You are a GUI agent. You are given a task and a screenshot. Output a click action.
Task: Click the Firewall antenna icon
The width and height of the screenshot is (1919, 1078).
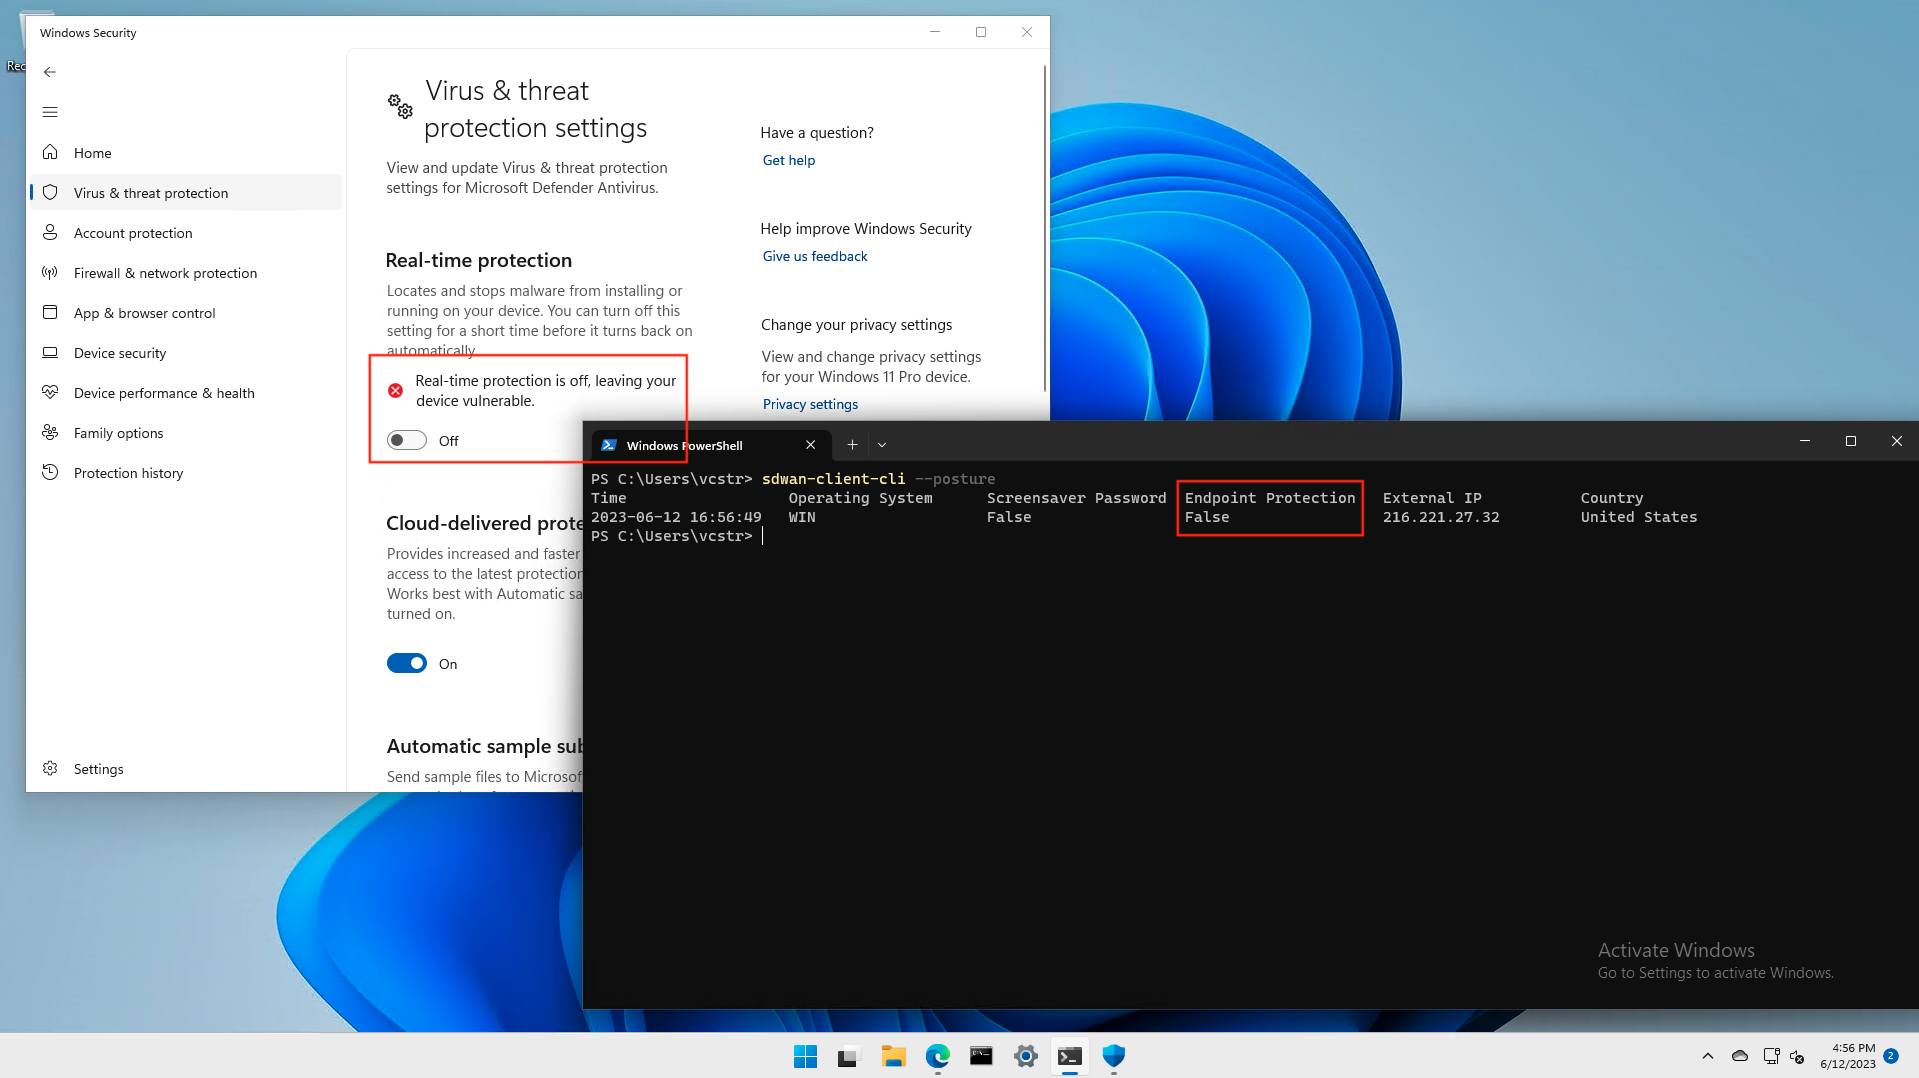[50, 272]
